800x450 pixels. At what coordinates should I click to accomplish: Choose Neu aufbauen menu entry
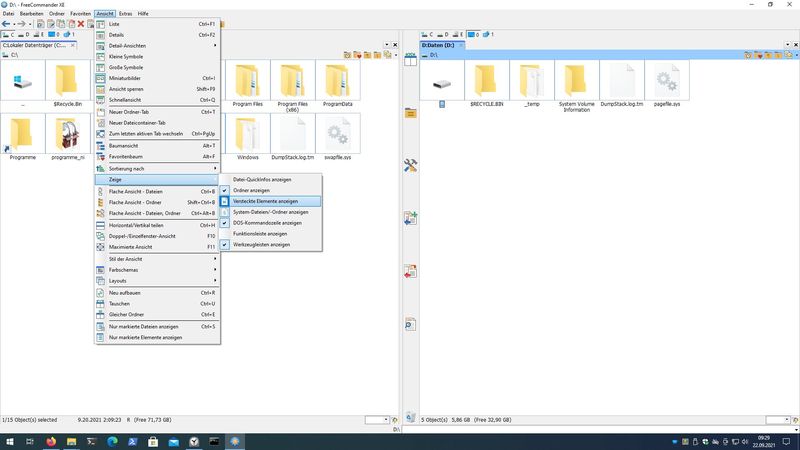(157, 293)
